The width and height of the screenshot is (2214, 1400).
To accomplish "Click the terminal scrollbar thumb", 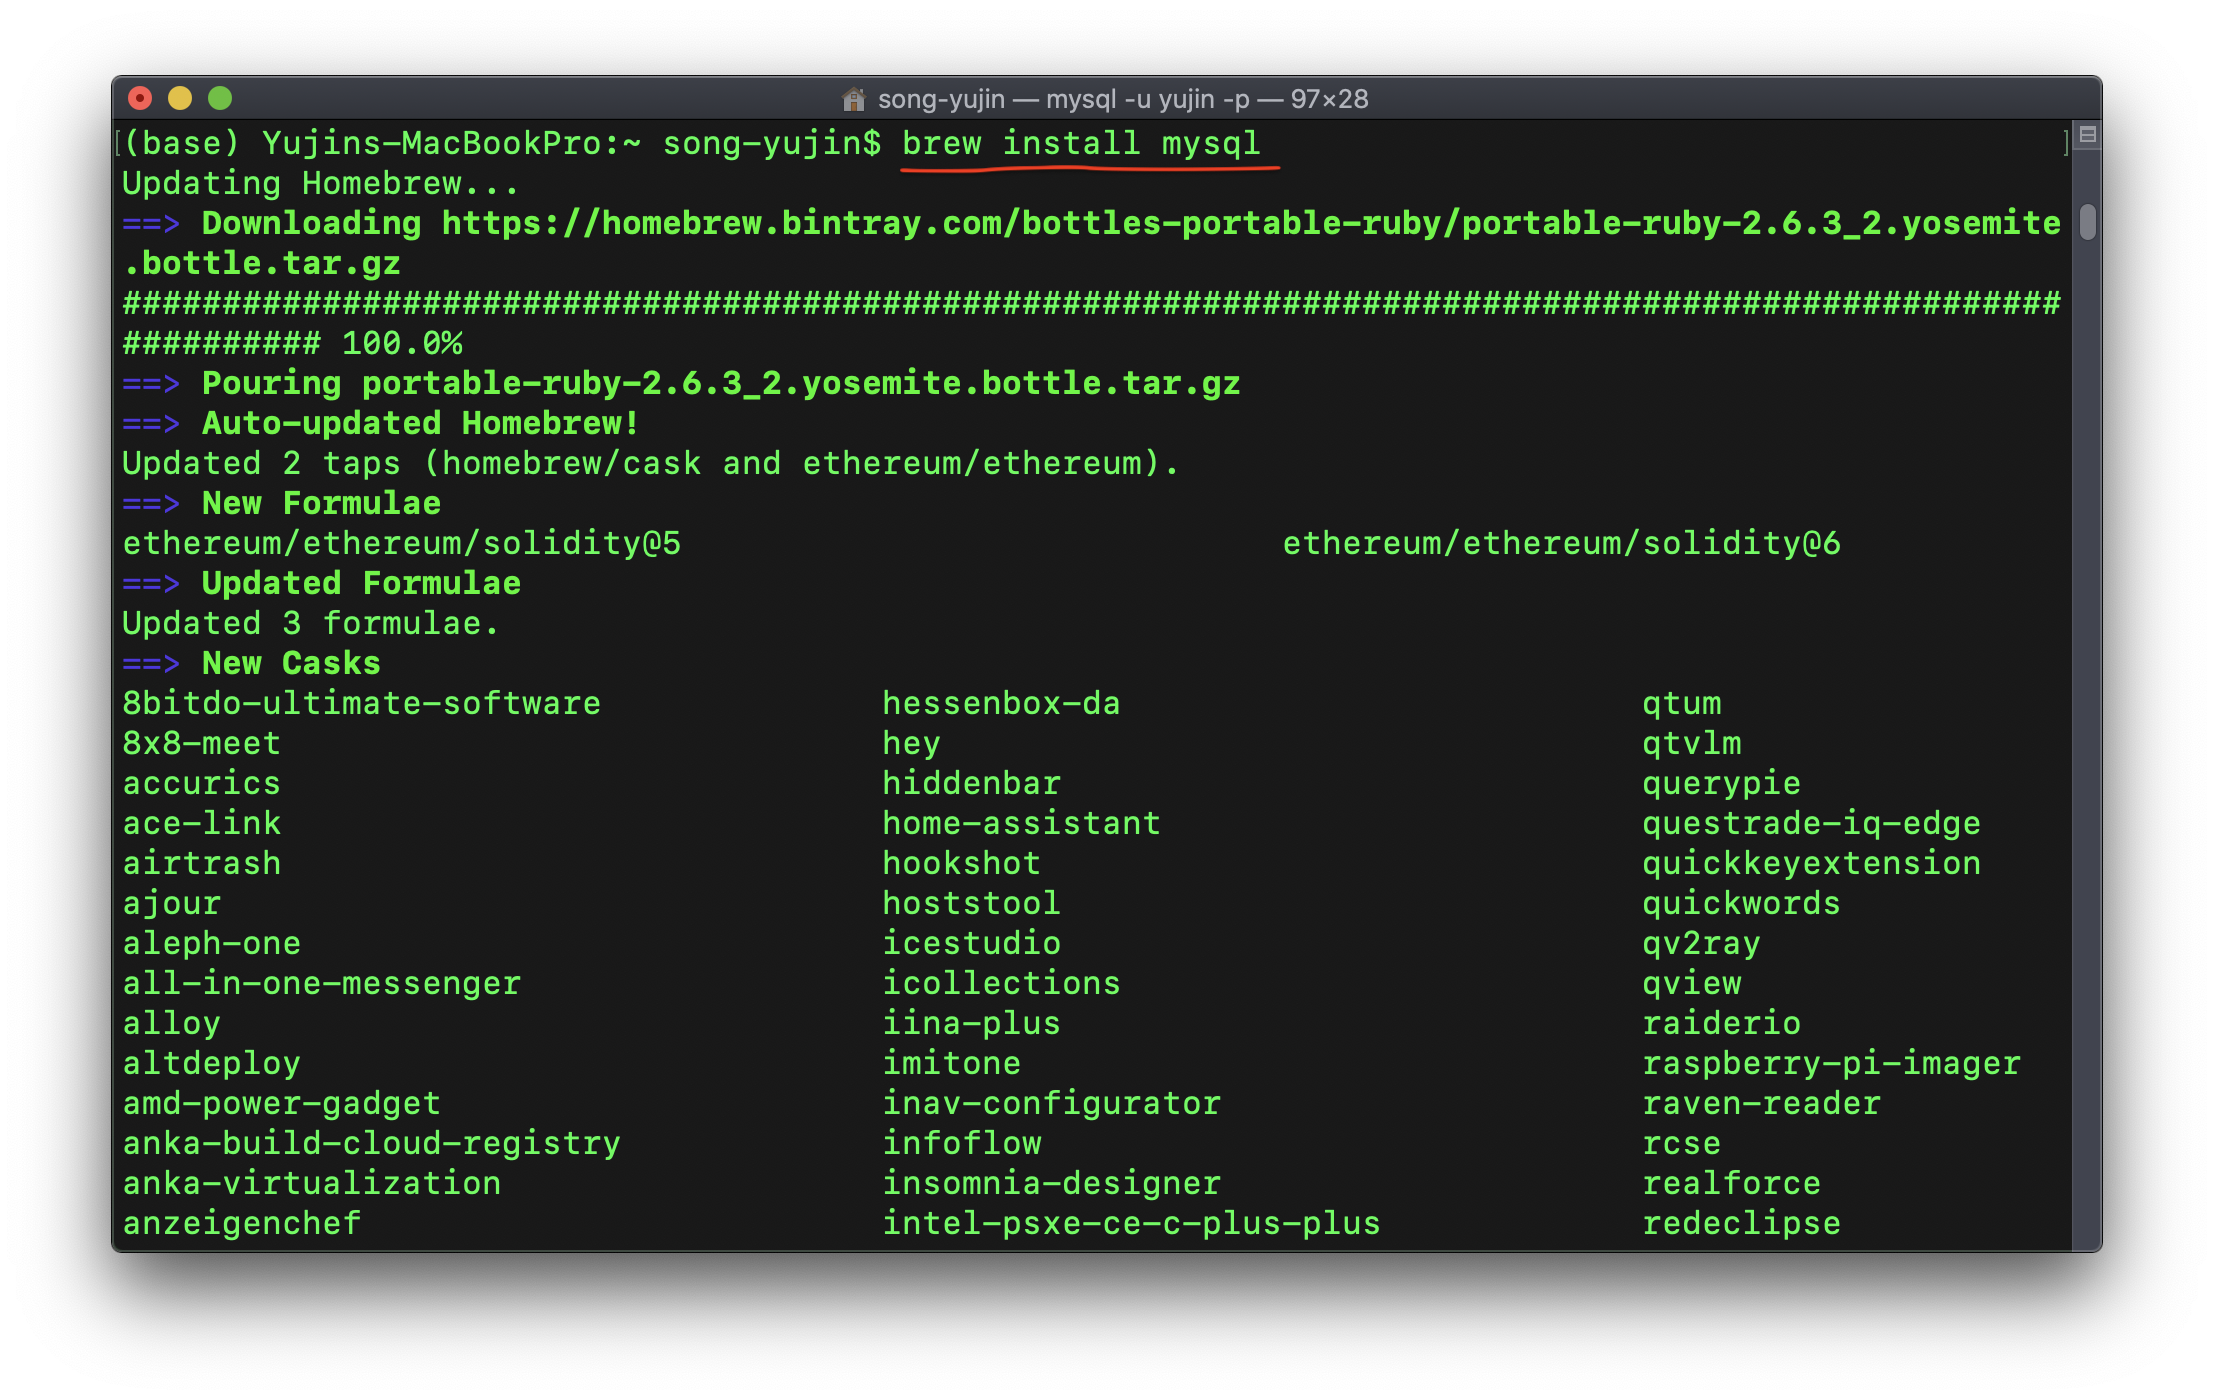I will coord(2087,222).
